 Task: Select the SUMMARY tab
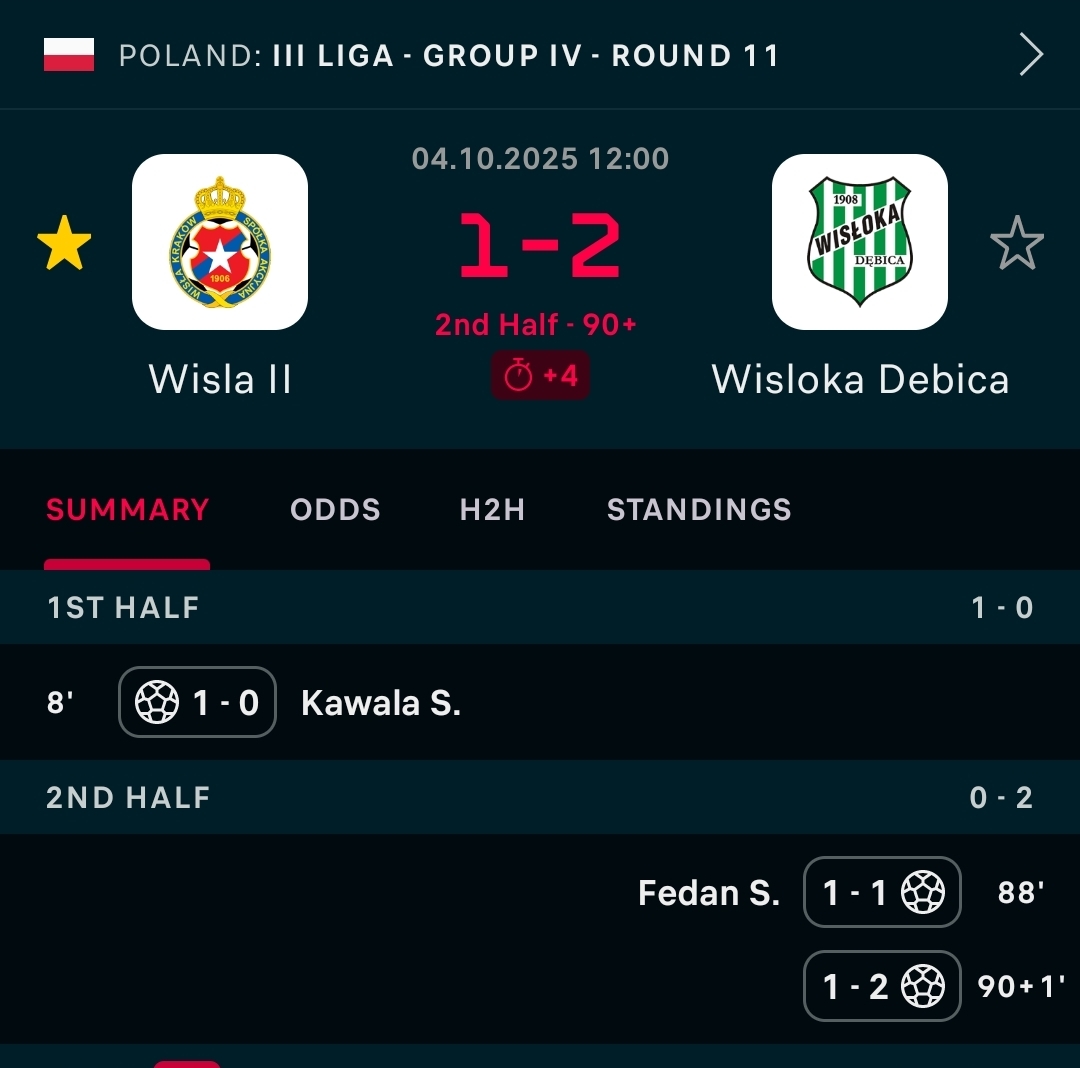[128, 510]
